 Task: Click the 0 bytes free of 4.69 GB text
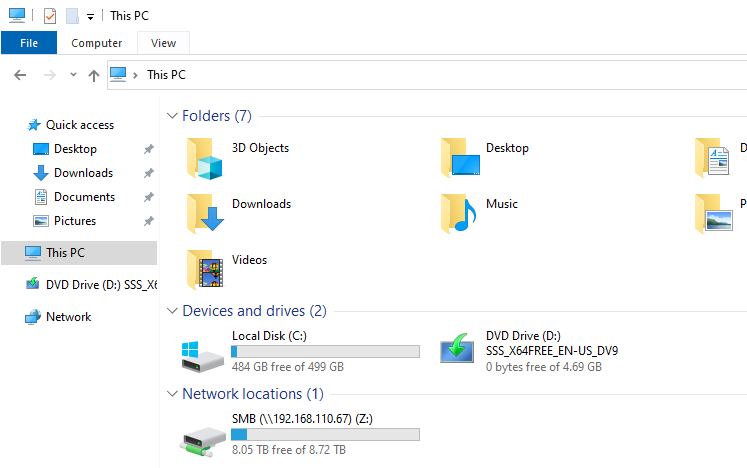[x=544, y=367]
